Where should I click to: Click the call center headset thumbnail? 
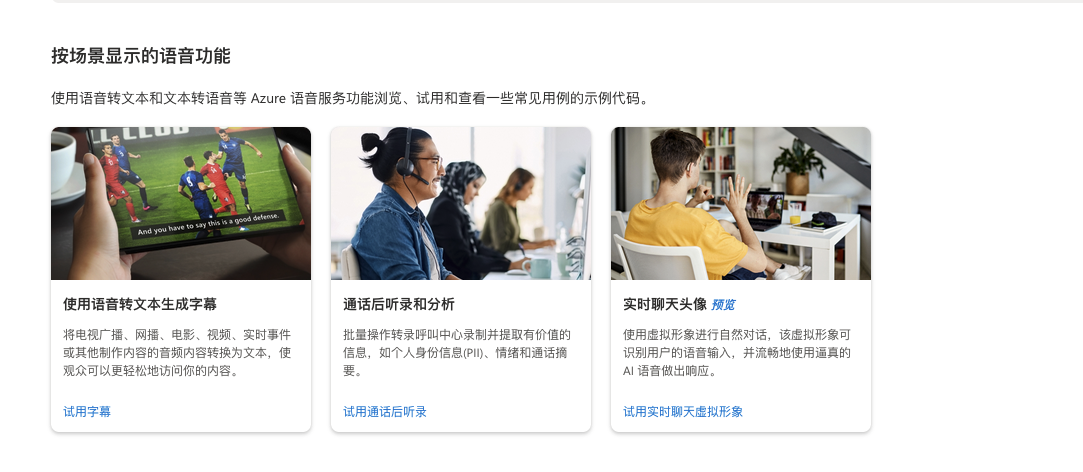(x=461, y=203)
